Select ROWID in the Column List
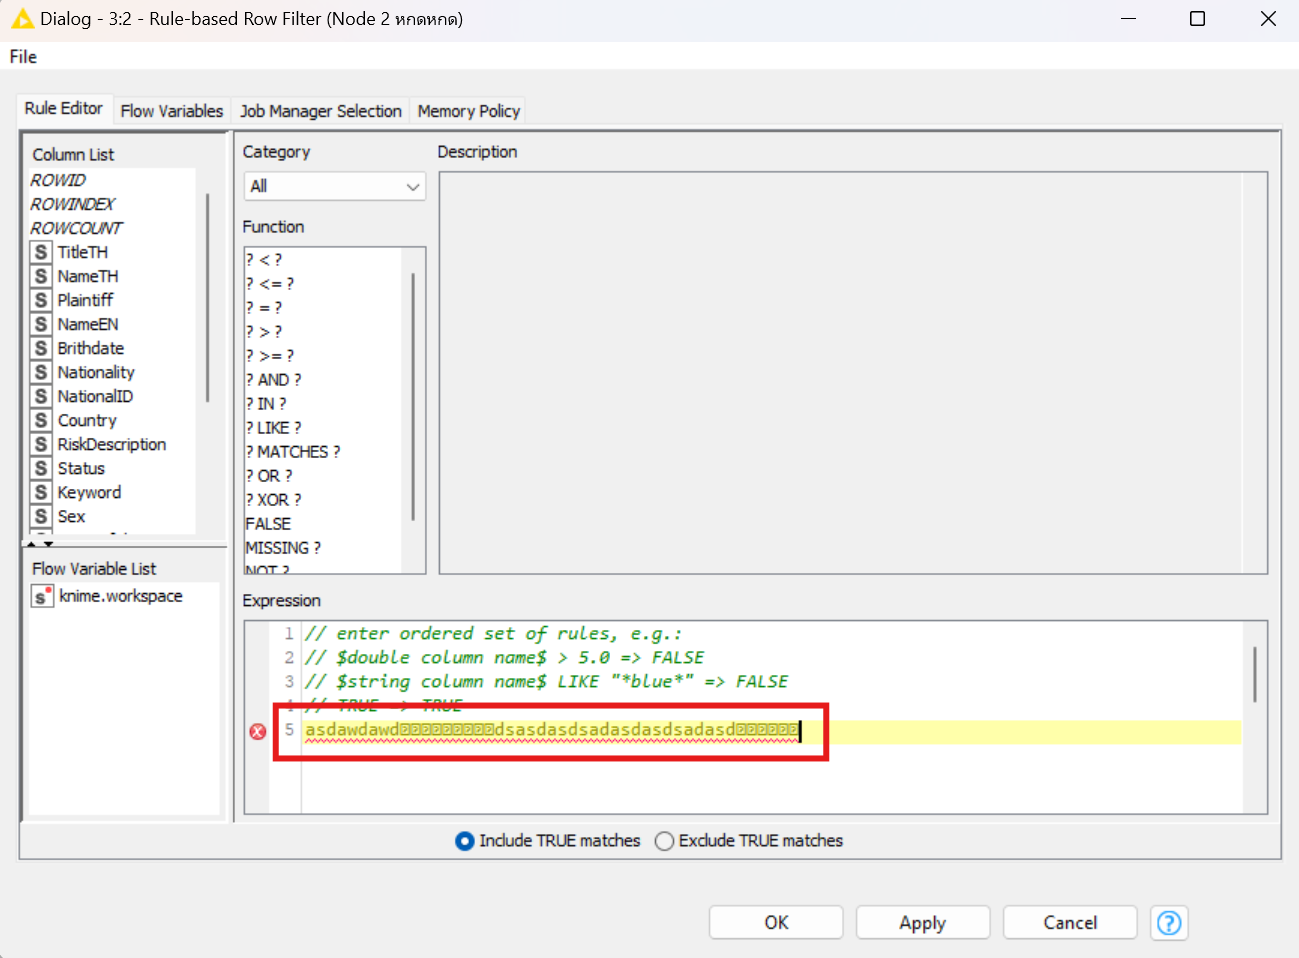Screen dimensions: 1299x958 [58, 180]
